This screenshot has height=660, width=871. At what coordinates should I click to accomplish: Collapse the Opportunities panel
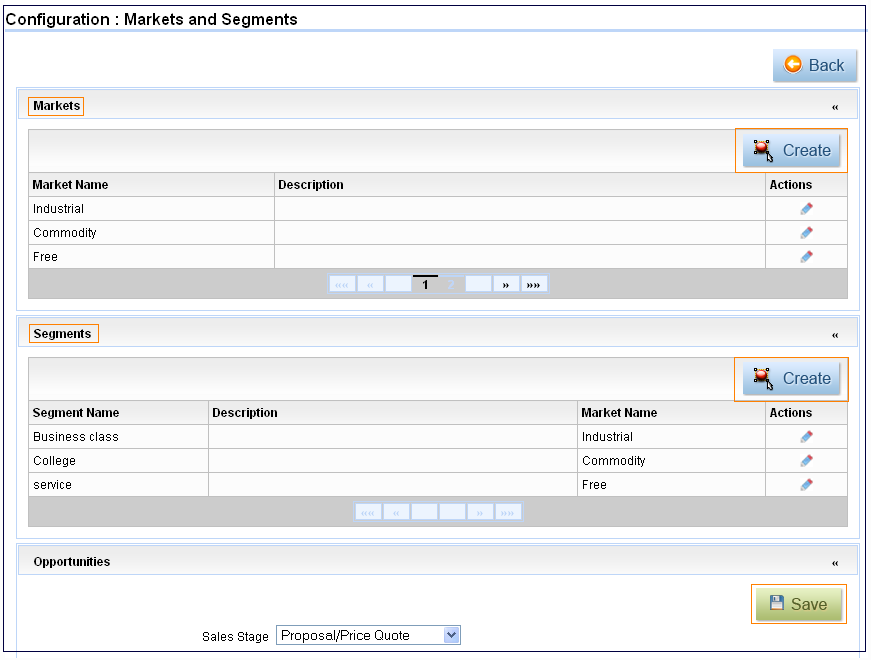coord(835,563)
